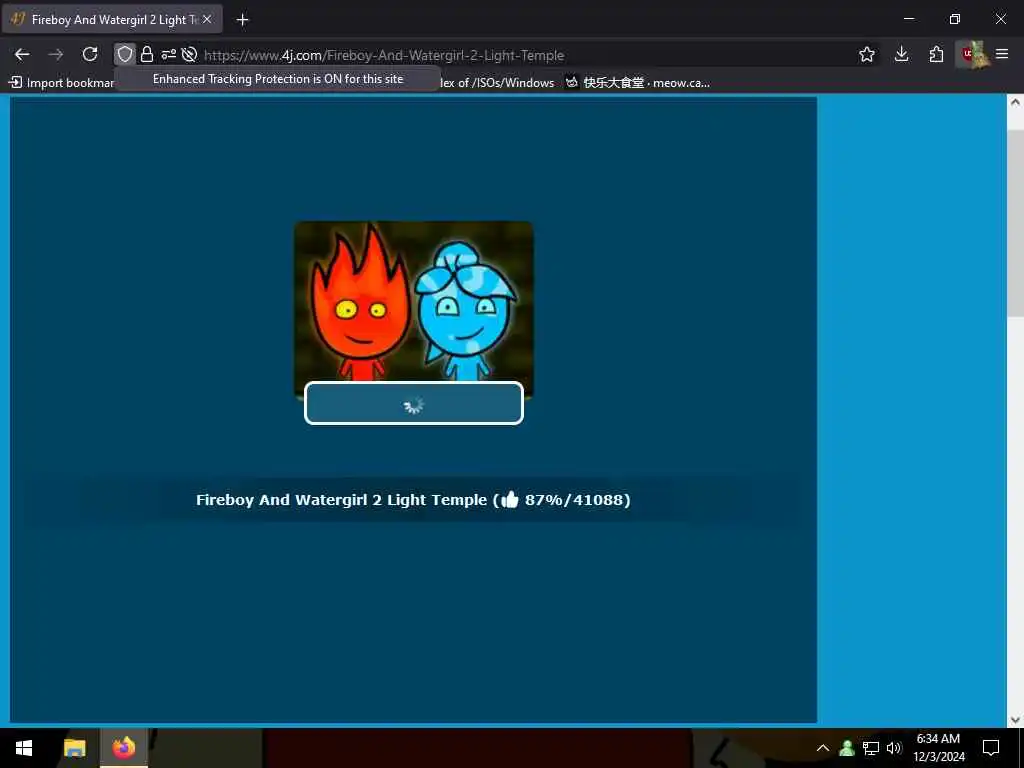This screenshot has height=768, width=1024.
Task: Click the page scrollbar up arrow
Action: pos(1015,102)
